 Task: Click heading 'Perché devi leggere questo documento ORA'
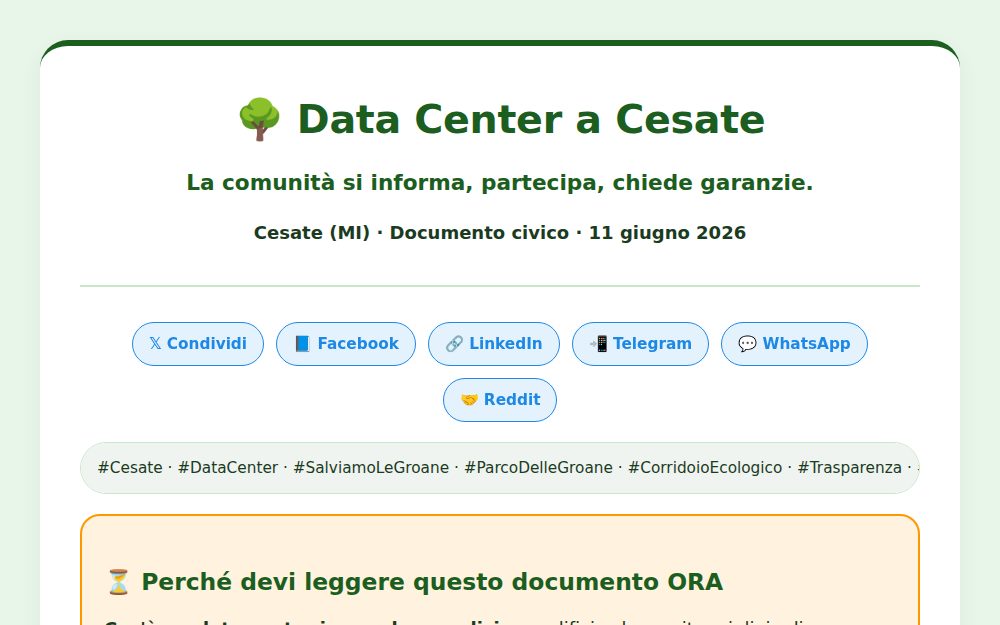(432, 582)
